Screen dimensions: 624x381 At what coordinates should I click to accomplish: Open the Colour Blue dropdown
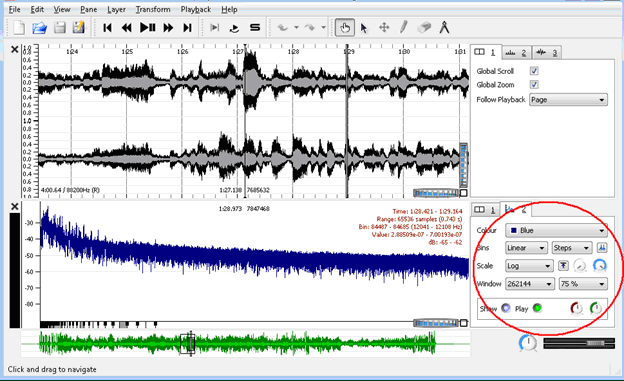tap(556, 231)
